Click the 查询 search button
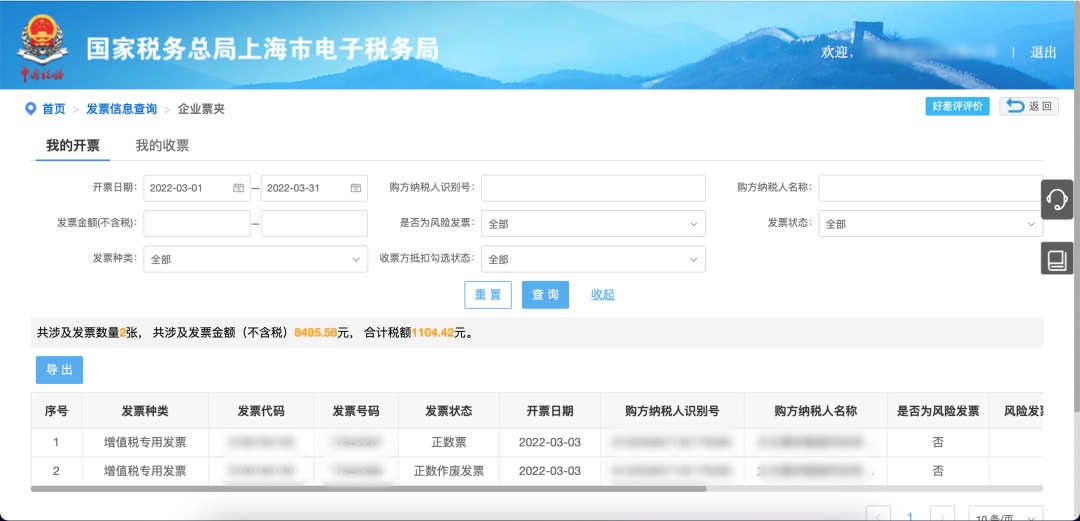This screenshot has width=1080, height=521. [x=545, y=295]
